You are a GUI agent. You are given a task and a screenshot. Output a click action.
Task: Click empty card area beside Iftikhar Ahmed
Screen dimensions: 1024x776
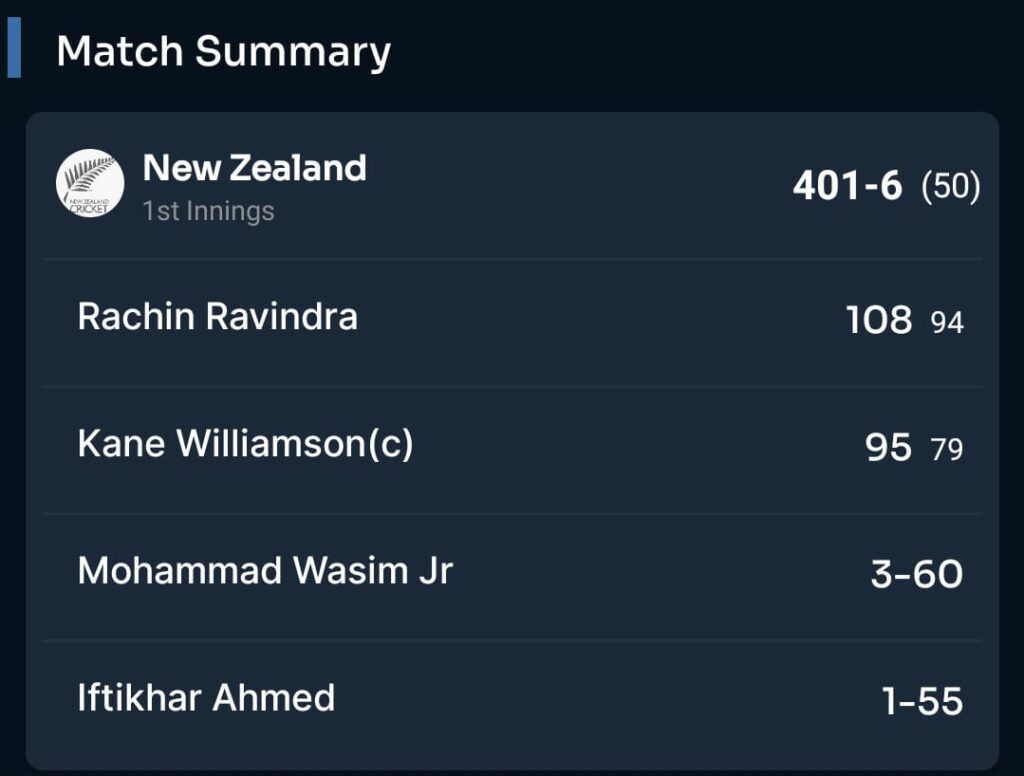point(607,699)
